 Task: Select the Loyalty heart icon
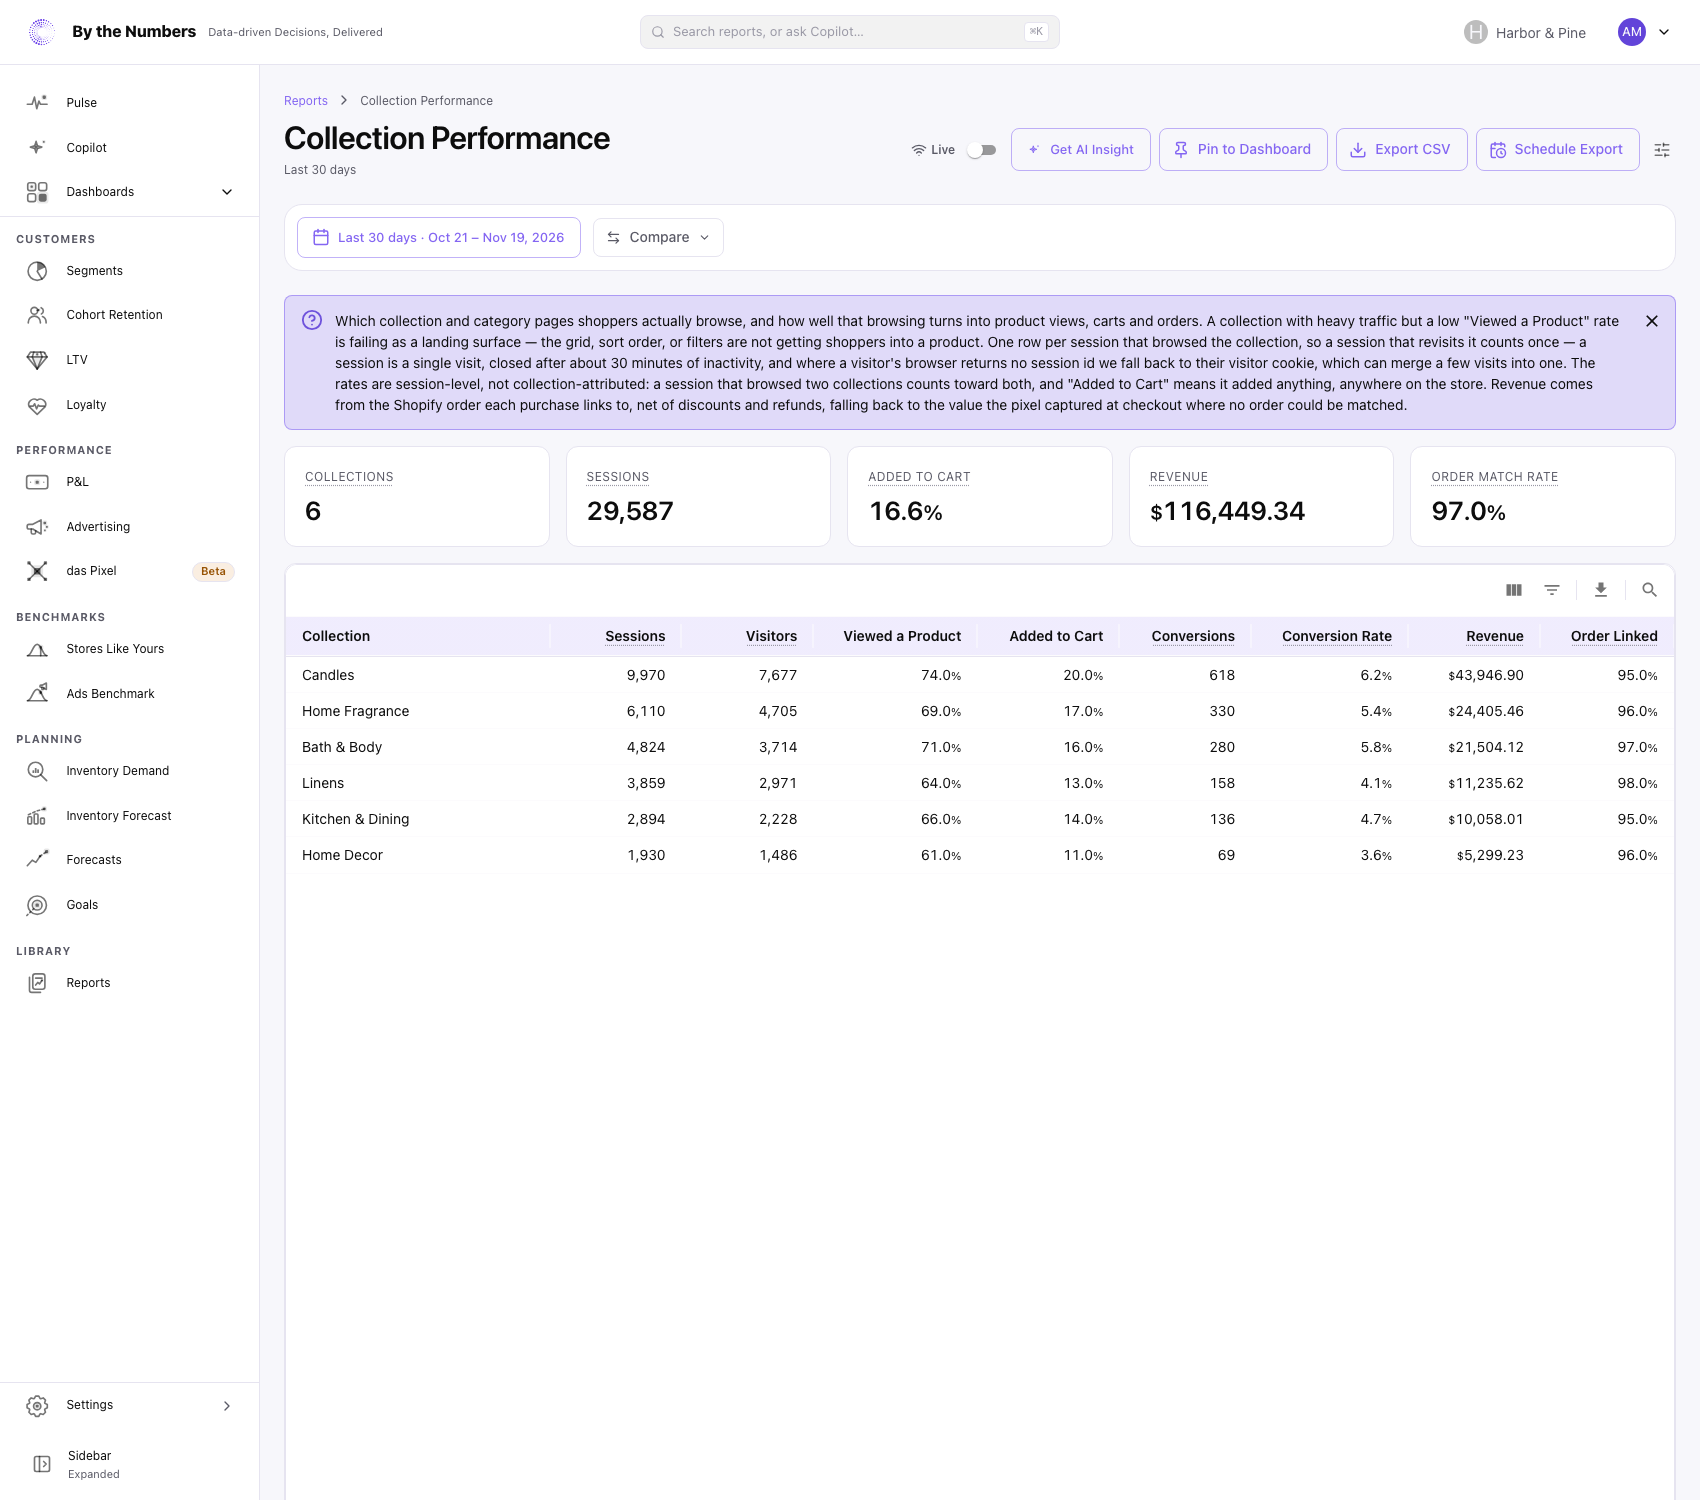point(37,405)
